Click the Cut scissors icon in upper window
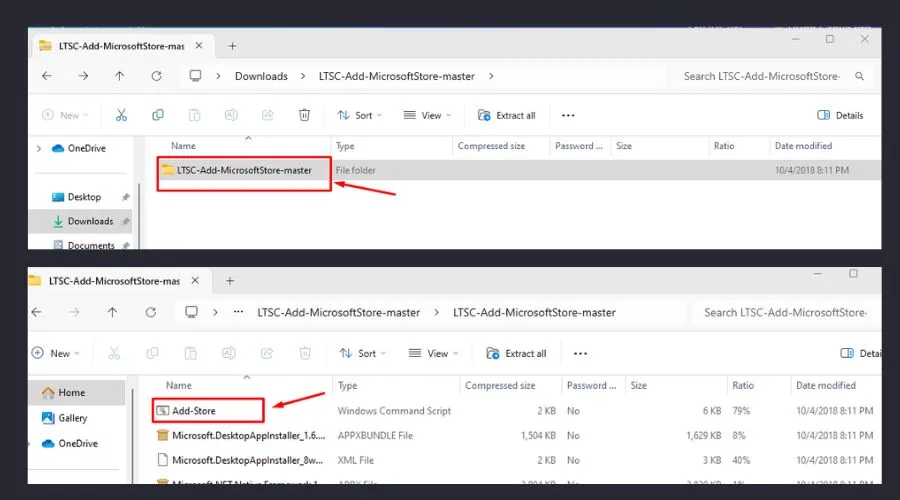Viewport: 900px width, 500px height. coord(121,115)
